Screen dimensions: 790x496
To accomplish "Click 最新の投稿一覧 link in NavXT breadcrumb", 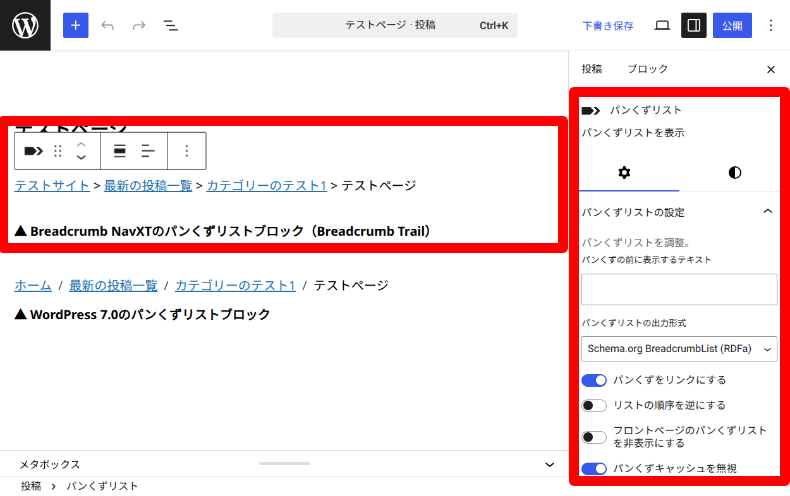I will [148, 186].
